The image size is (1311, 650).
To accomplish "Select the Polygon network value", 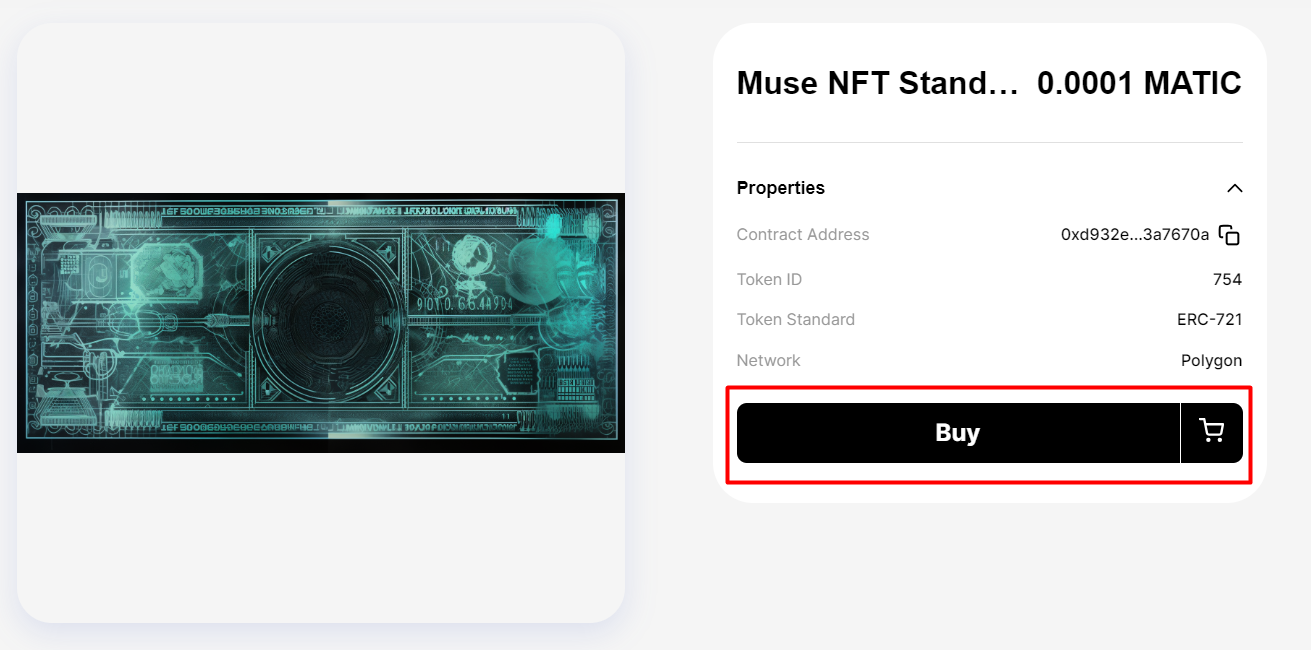I will click(1211, 361).
